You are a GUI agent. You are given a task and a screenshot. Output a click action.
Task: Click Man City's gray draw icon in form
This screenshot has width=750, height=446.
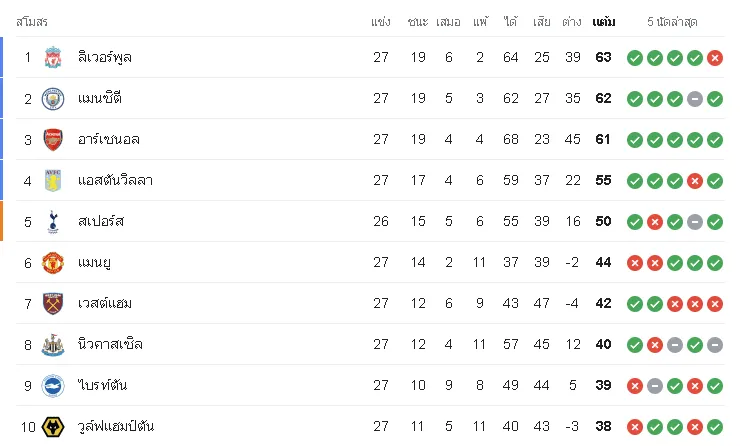695,99
